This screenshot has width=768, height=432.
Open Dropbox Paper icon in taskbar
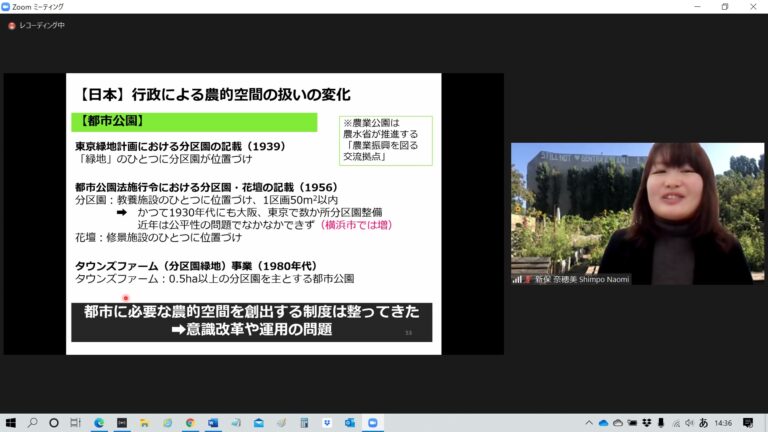pos(327,423)
